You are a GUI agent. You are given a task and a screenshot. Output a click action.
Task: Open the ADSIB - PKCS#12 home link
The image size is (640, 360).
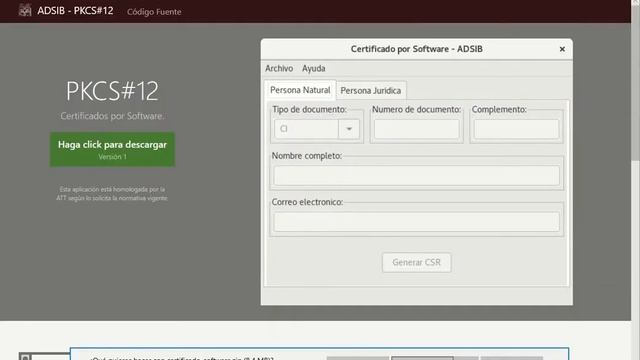(75, 11)
